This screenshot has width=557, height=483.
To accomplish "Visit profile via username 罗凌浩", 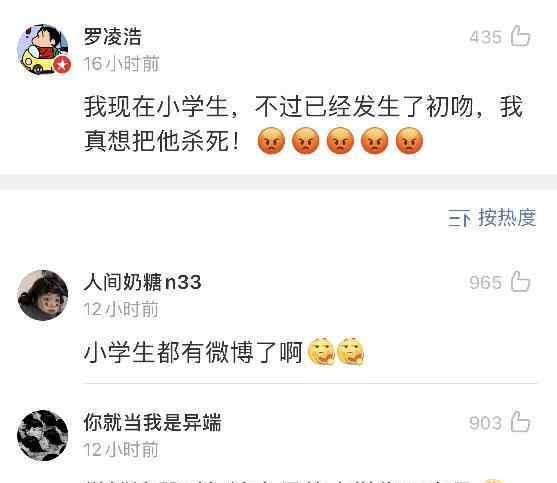I will coord(113,36).
